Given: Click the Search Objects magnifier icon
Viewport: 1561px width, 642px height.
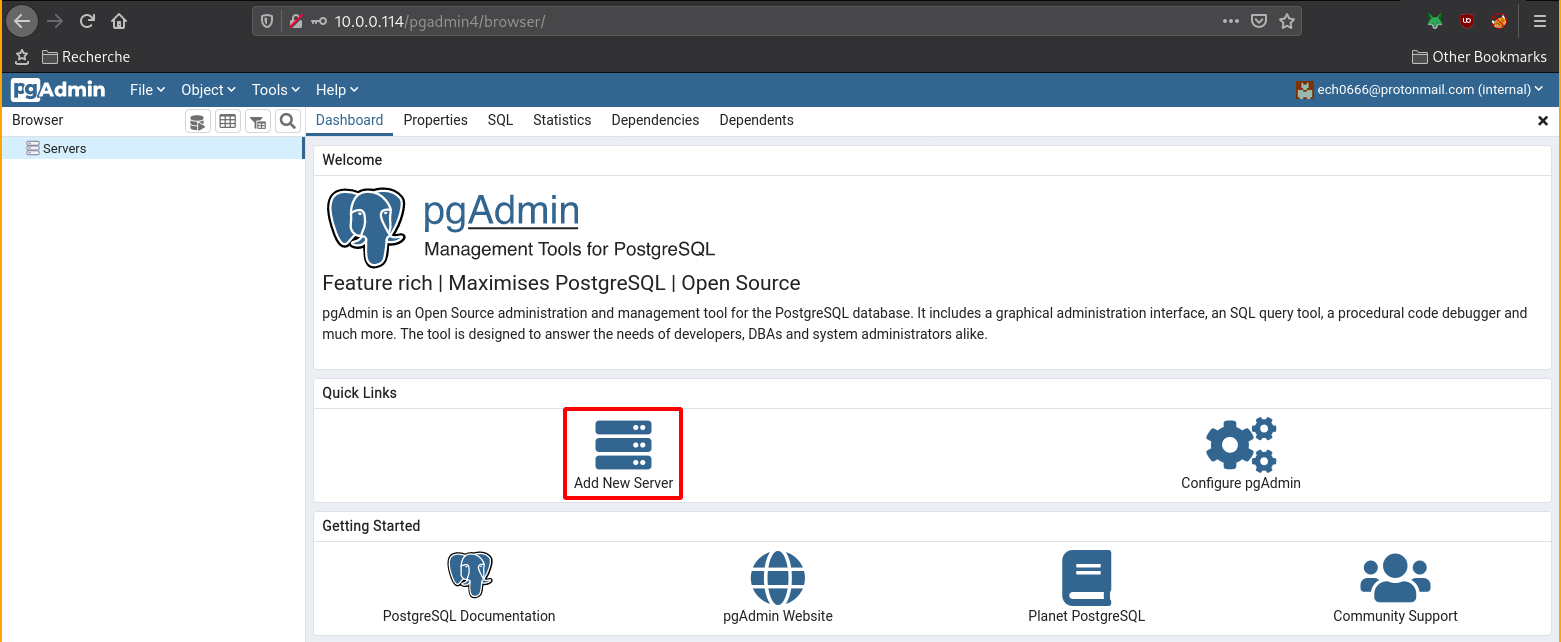Looking at the screenshot, I should pyautogui.click(x=288, y=121).
